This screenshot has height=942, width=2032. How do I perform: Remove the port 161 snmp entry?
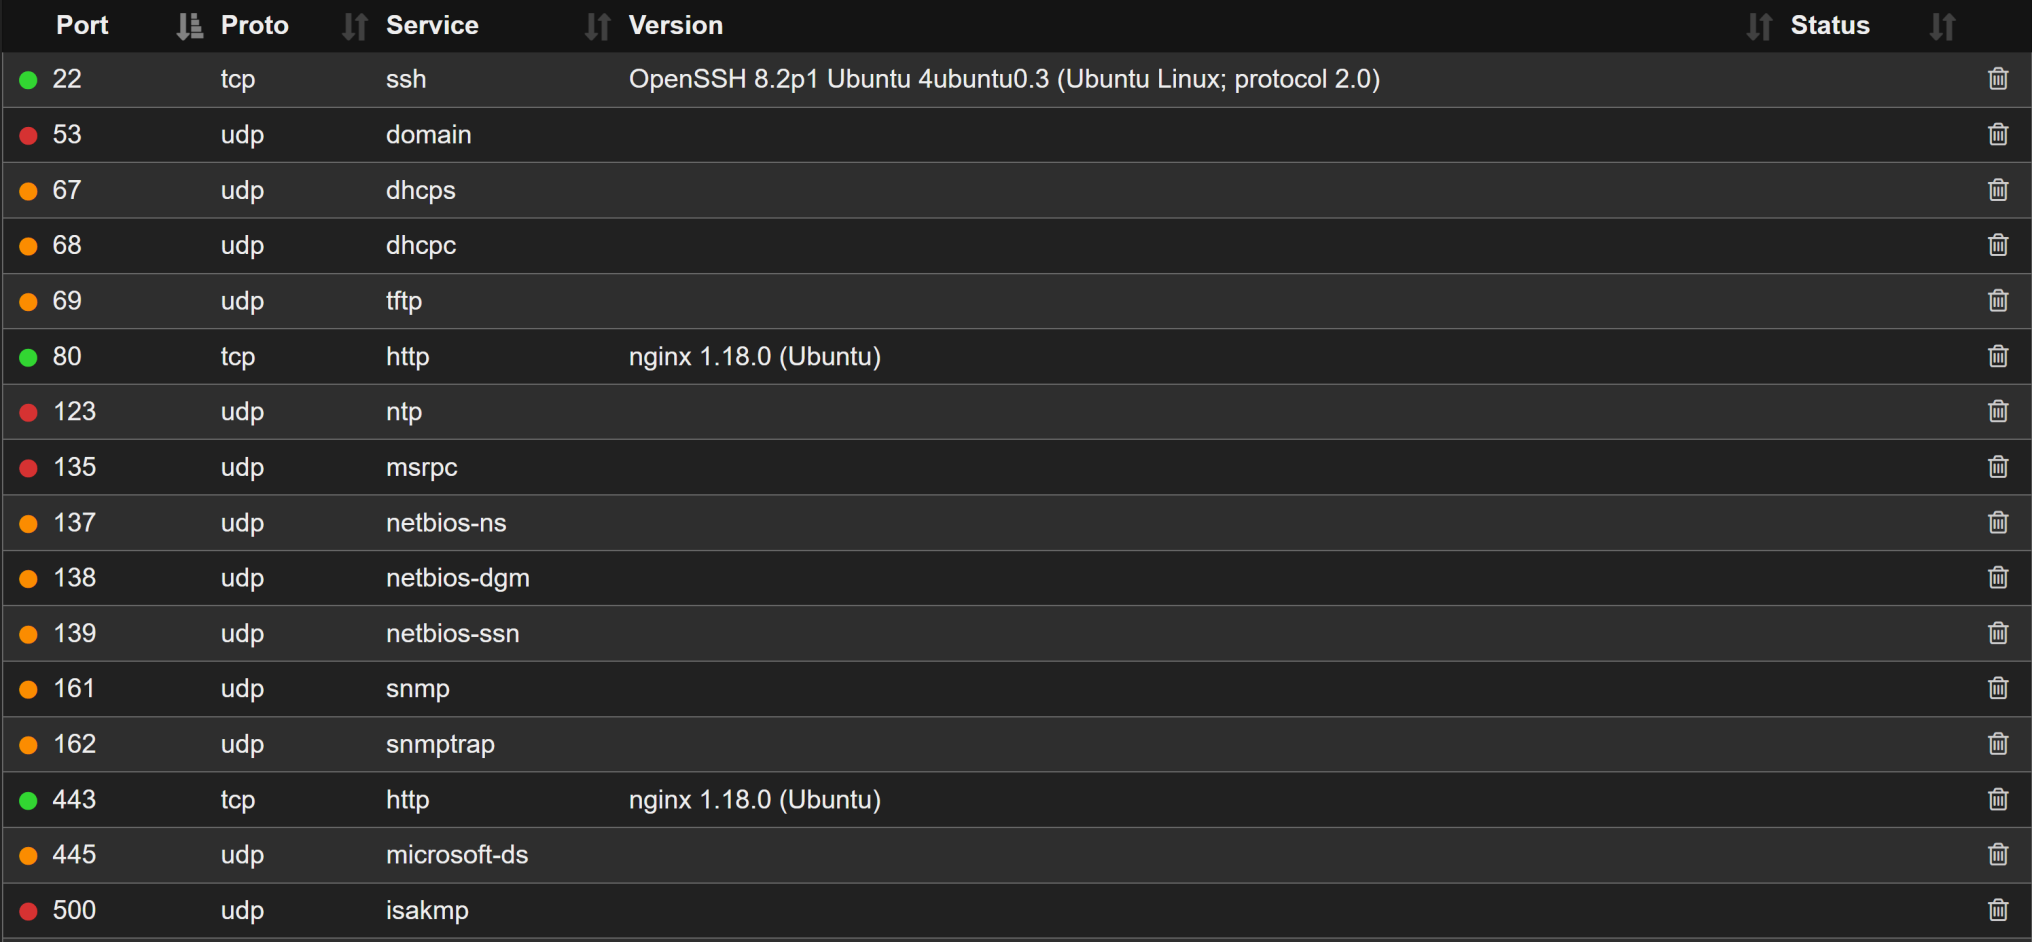pos(1997,689)
